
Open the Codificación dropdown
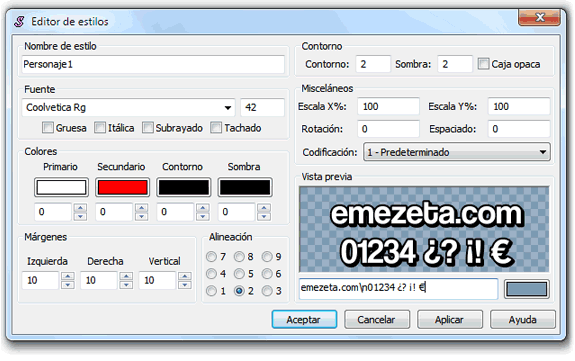pos(457,152)
